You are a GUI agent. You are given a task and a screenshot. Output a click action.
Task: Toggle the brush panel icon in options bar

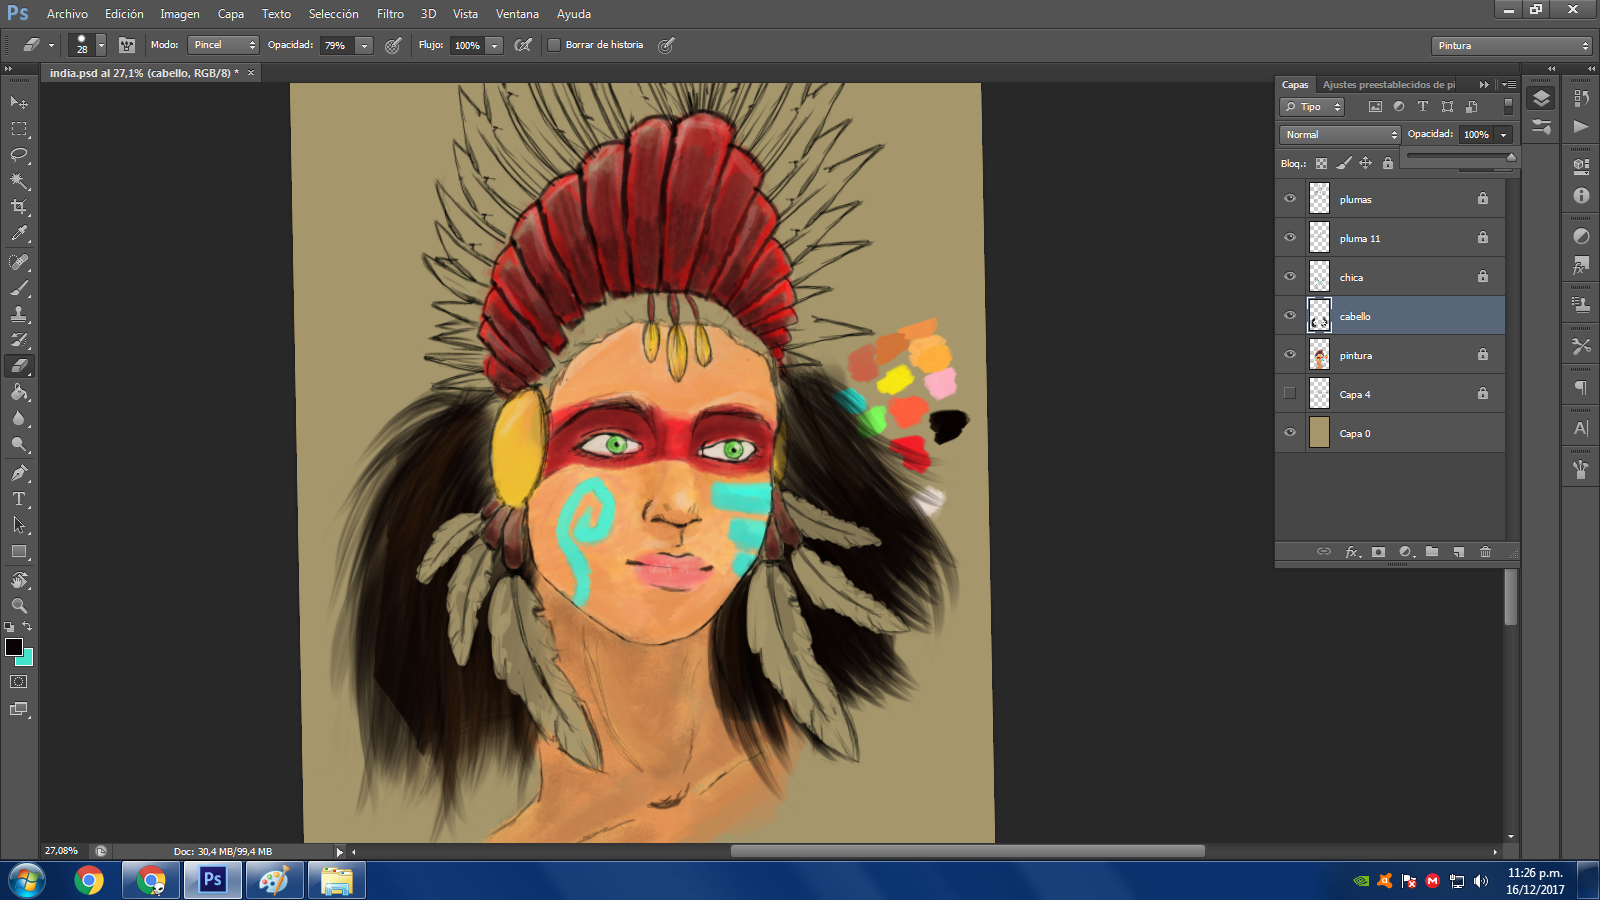(x=127, y=45)
